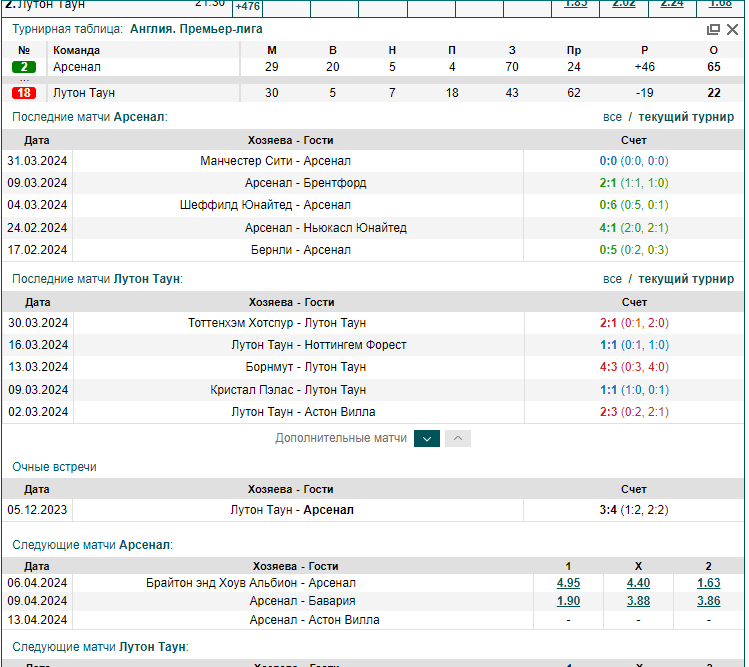Select odds 1.63 for Арсенал away win
The width and height of the screenshot is (749, 667).
708,583
